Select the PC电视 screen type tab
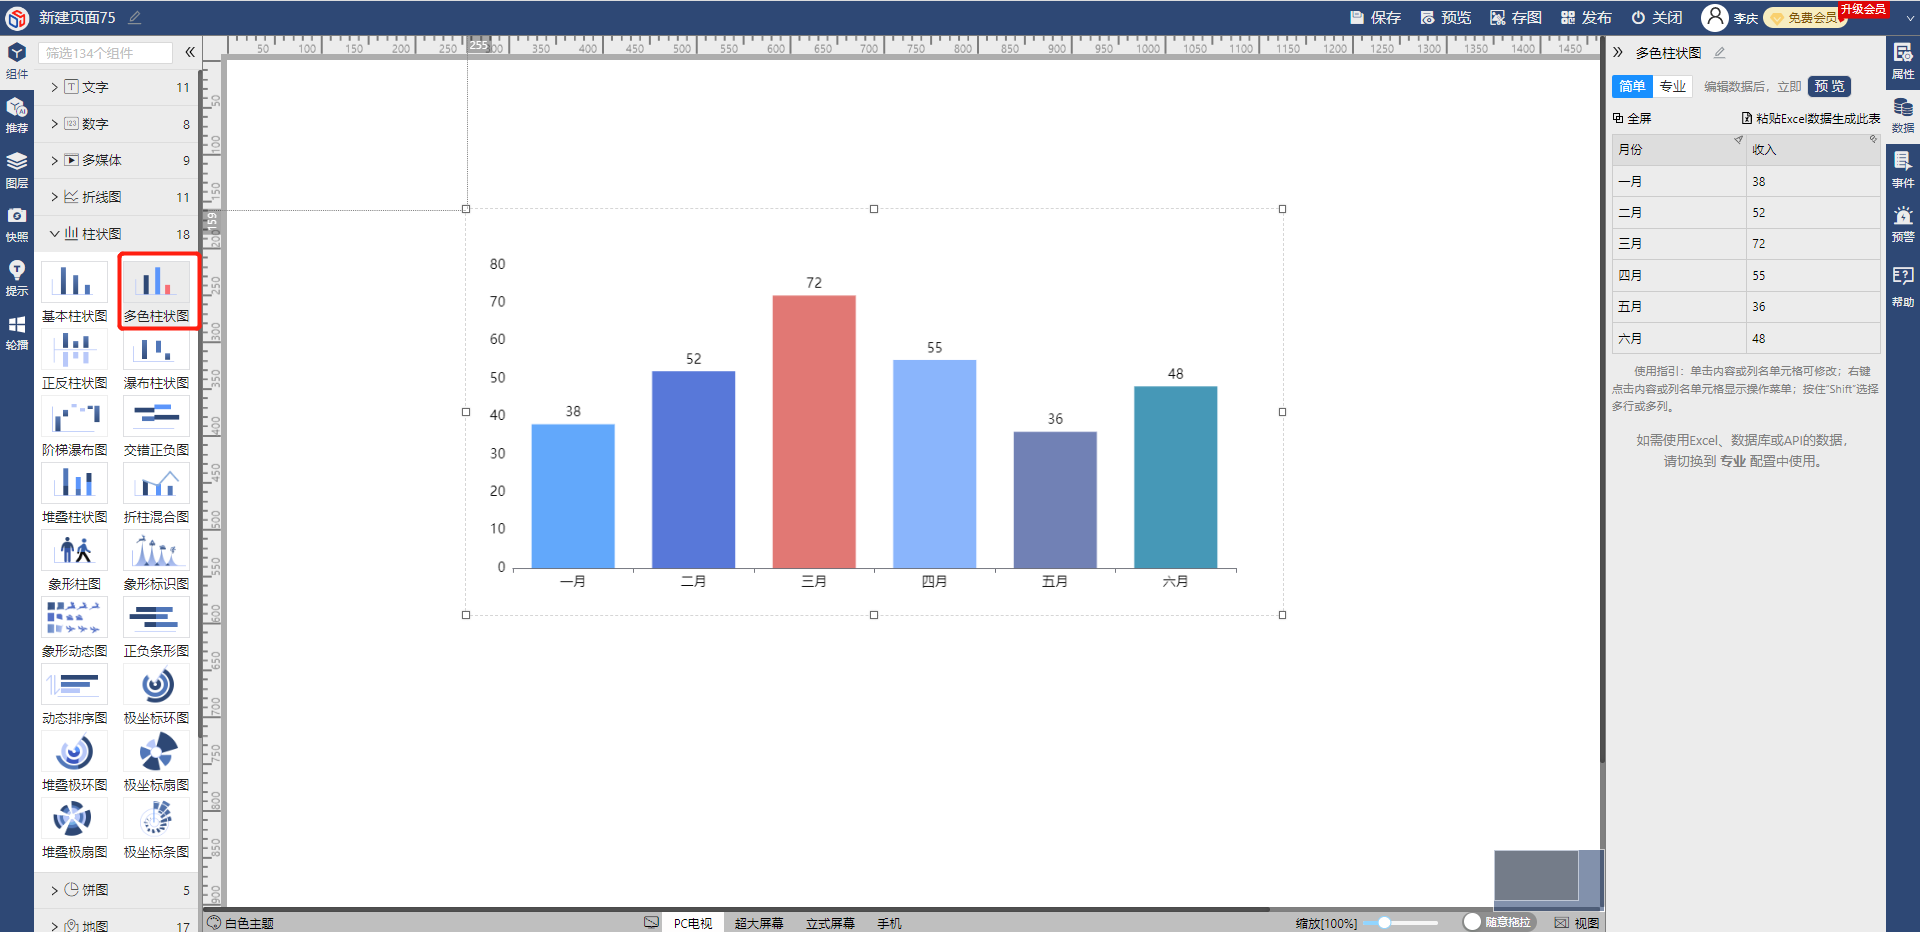The image size is (1920, 932). (x=693, y=923)
